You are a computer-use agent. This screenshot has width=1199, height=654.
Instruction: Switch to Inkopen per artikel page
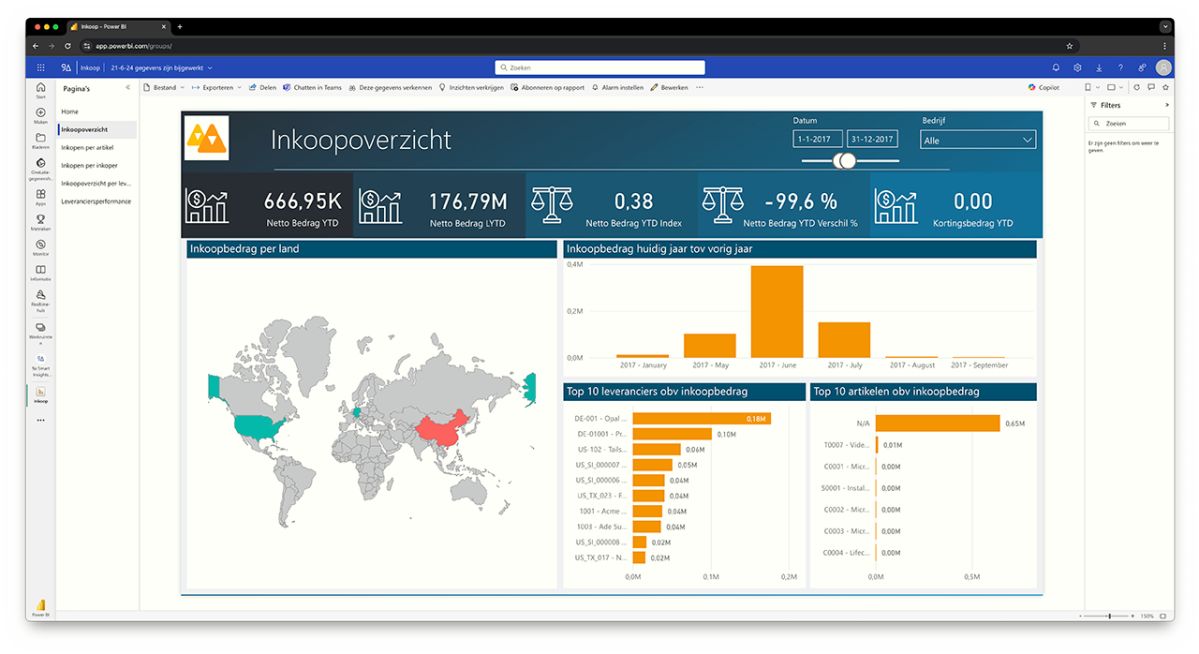click(85, 148)
